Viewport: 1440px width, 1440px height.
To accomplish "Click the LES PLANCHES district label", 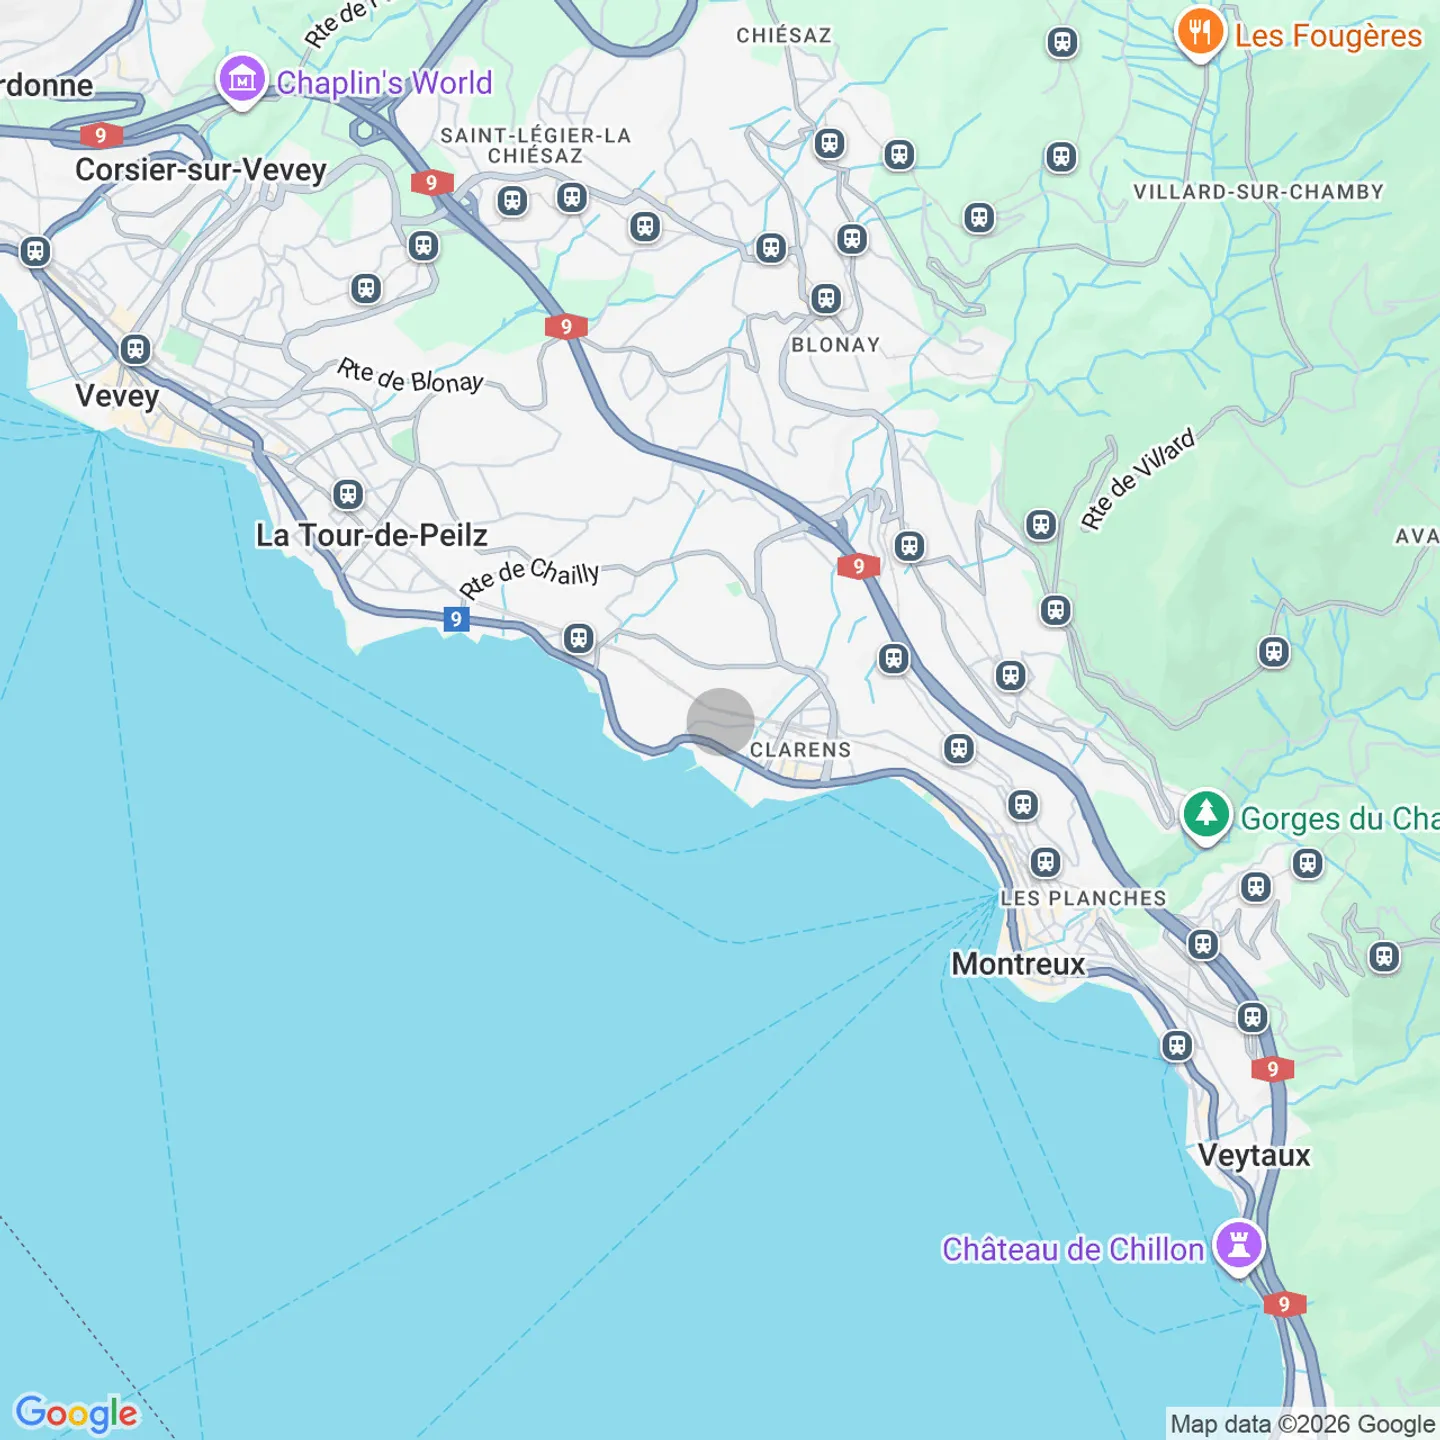I will pos(1084,898).
